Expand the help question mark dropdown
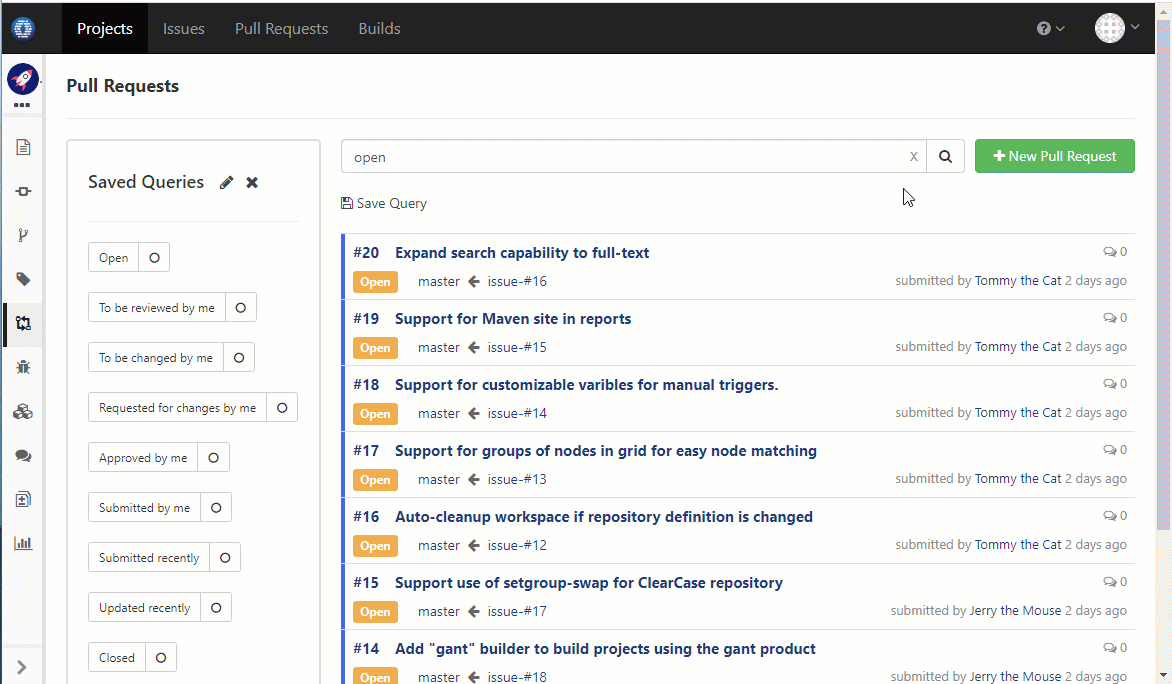 [x=1050, y=28]
